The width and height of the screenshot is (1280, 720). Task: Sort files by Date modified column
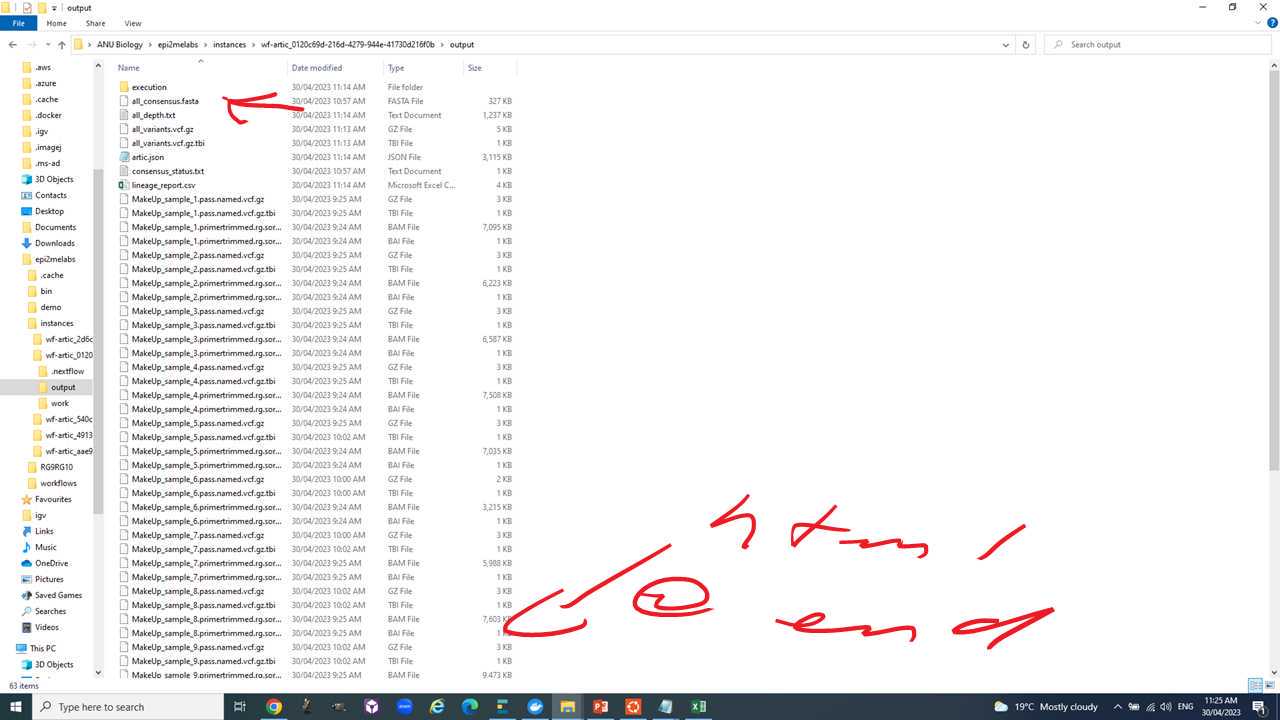pyautogui.click(x=317, y=68)
